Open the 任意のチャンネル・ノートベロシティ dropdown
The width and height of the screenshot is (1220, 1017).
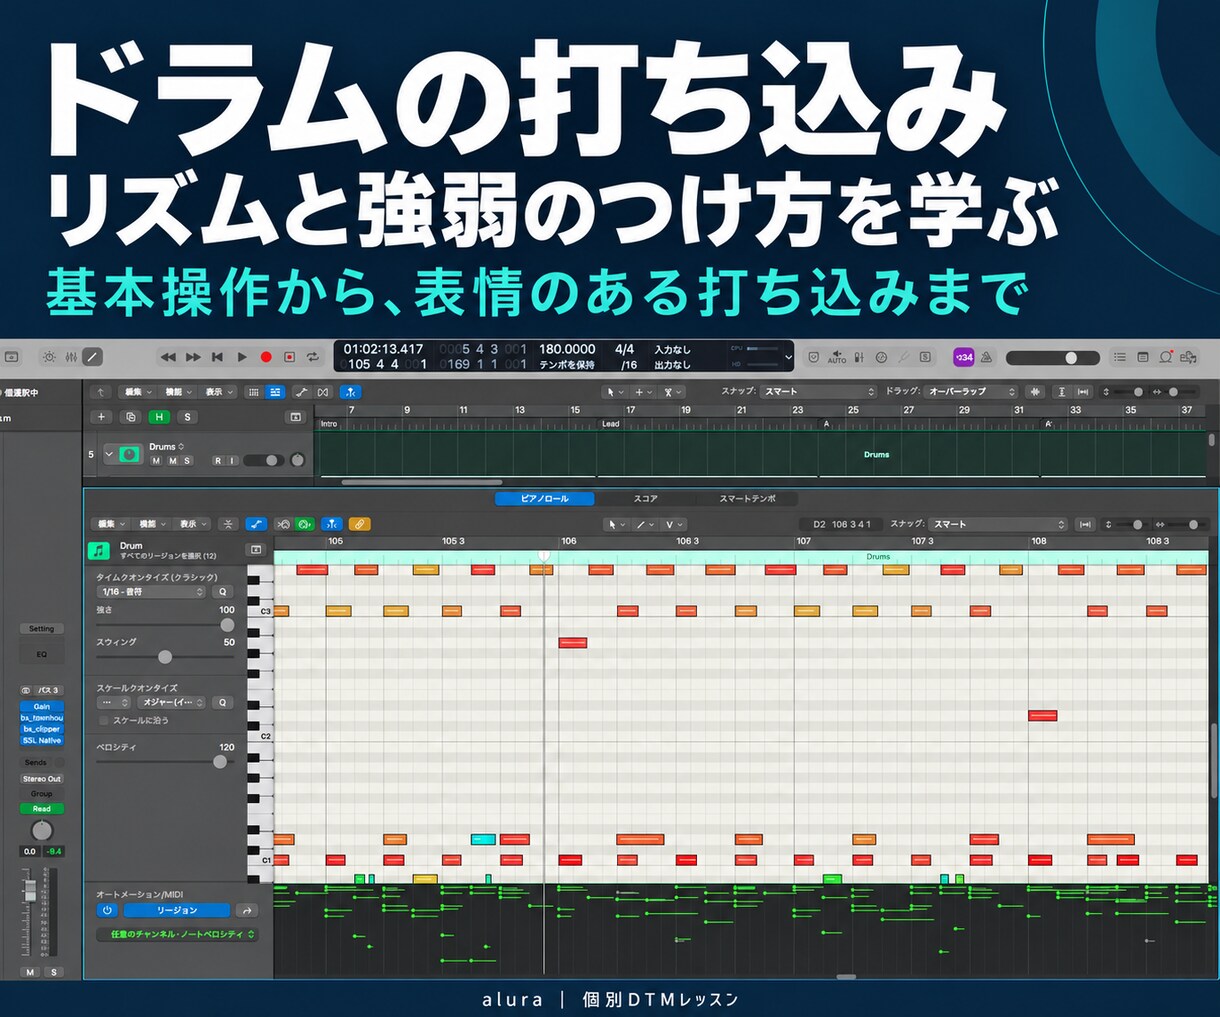(x=177, y=935)
